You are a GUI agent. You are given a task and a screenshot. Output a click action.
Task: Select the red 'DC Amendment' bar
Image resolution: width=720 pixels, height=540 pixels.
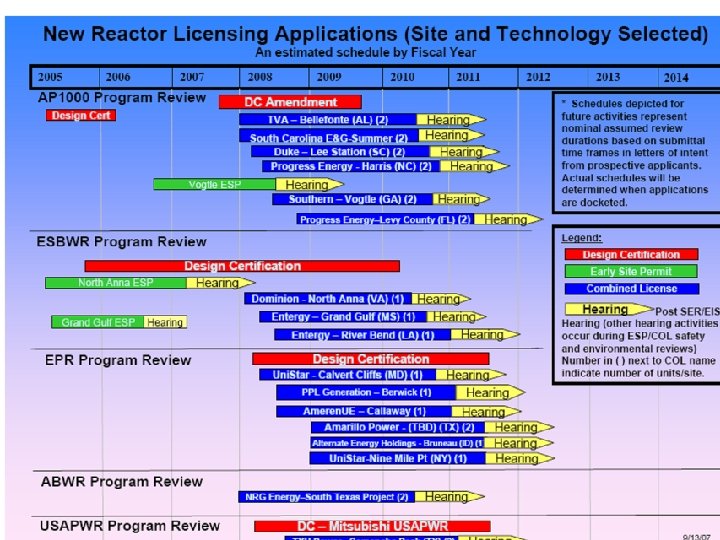click(x=290, y=102)
